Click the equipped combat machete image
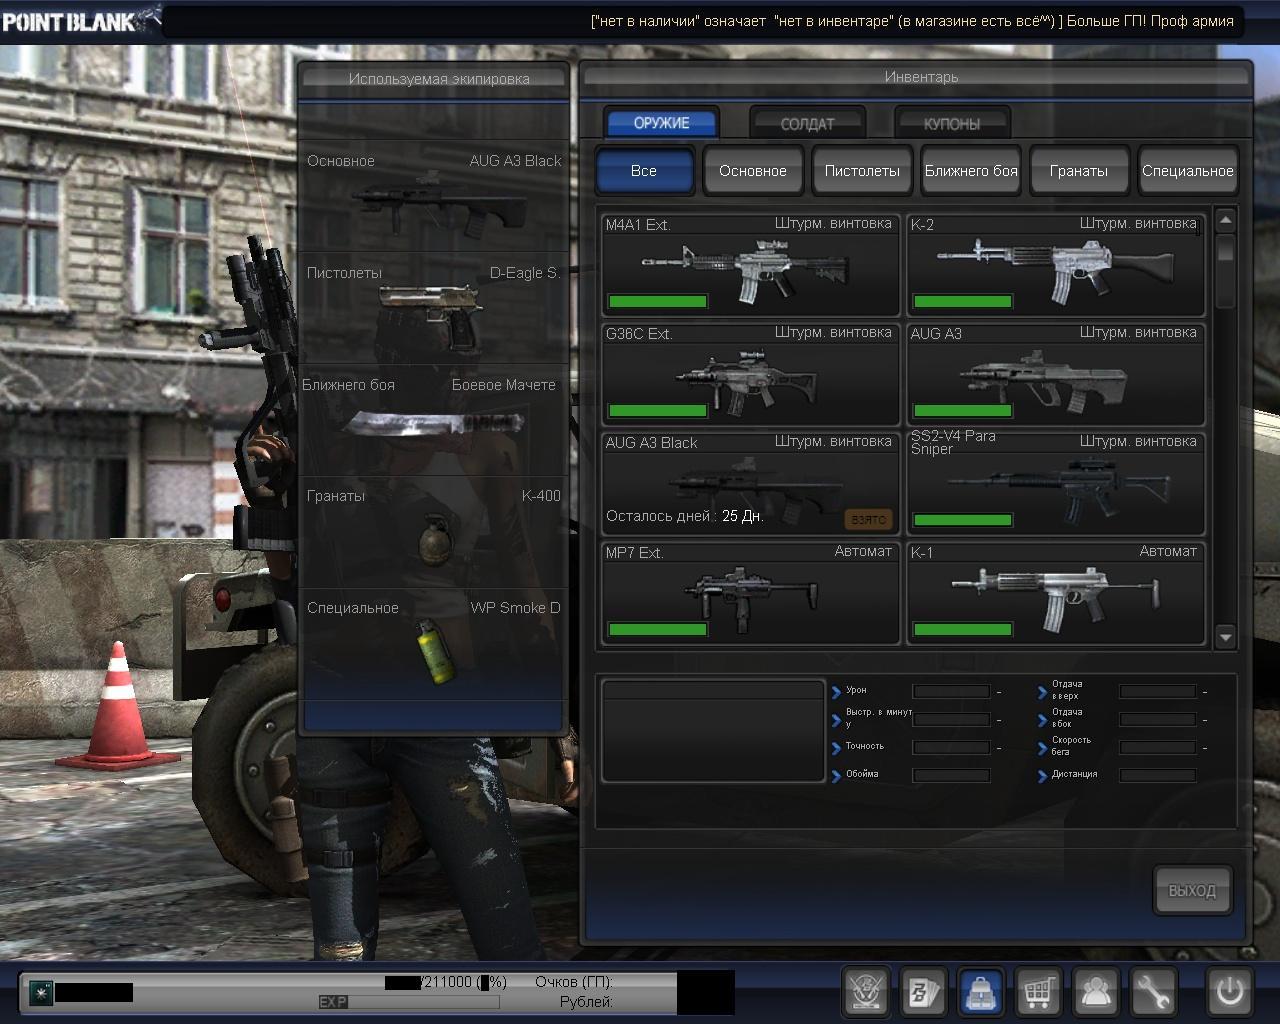Viewport: 1280px width, 1024px height. pos(434,422)
